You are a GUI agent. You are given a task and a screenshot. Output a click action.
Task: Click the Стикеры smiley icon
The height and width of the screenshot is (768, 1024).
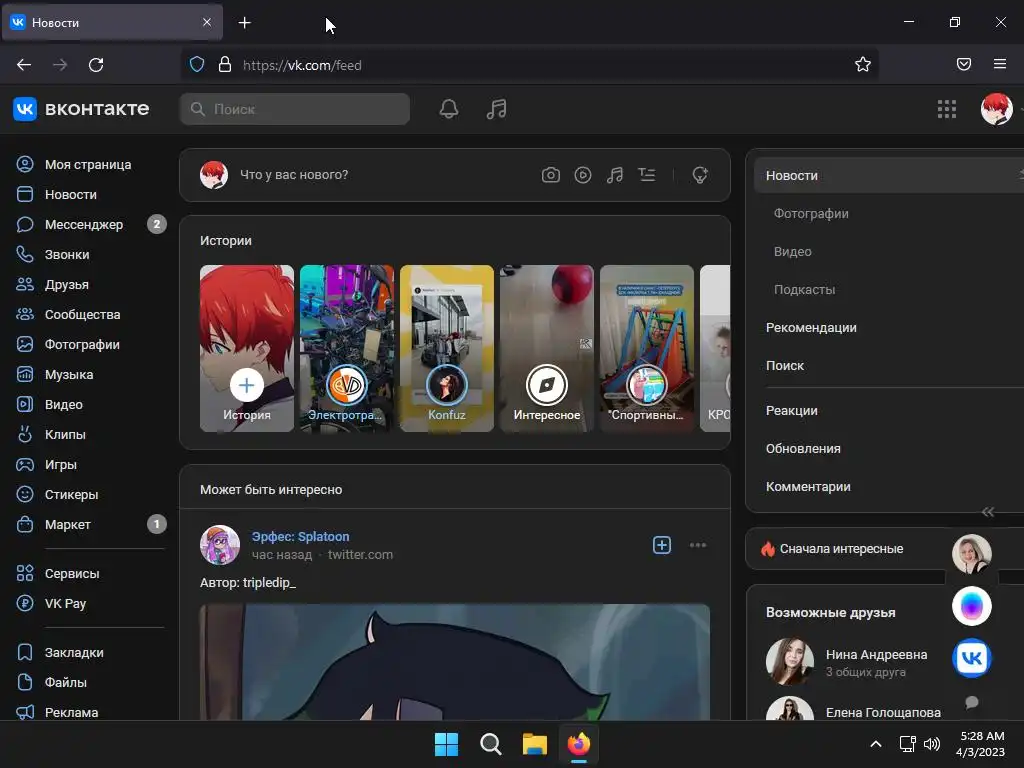[x=25, y=494]
